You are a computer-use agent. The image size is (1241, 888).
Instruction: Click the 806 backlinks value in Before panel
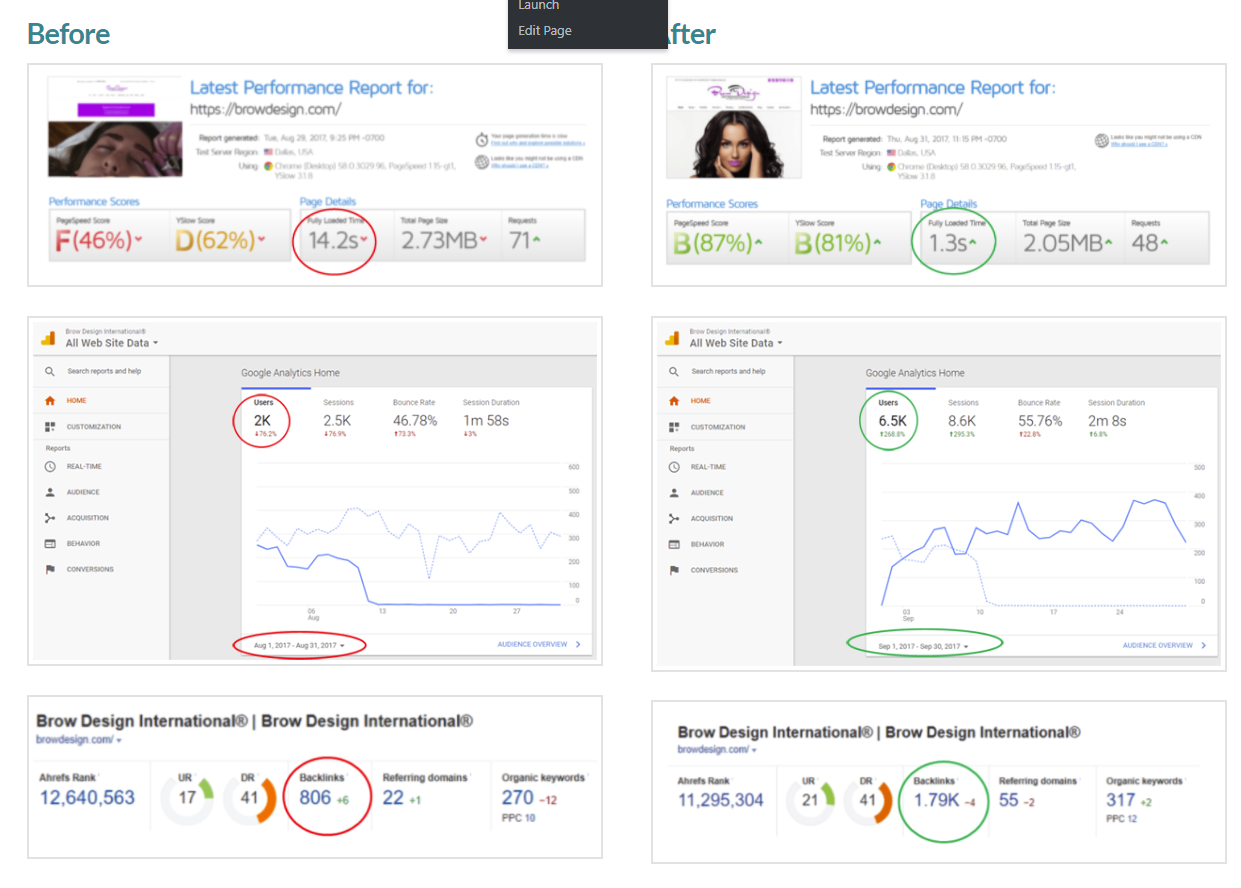point(315,797)
